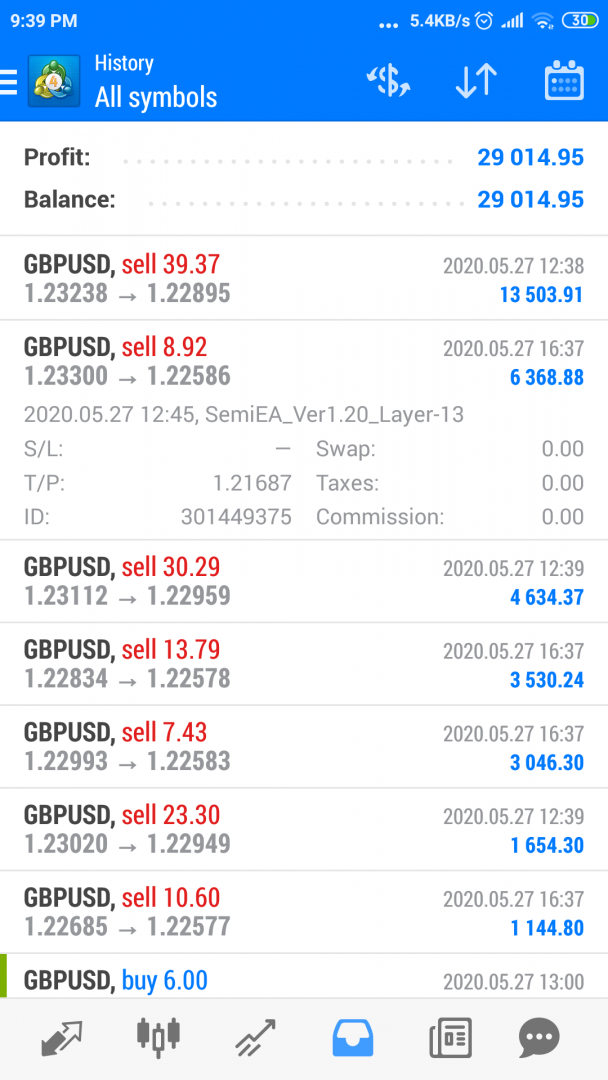The image size is (608, 1080).
Task: Switch to Quotes using the arrow icon
Action: point(62,1038)
